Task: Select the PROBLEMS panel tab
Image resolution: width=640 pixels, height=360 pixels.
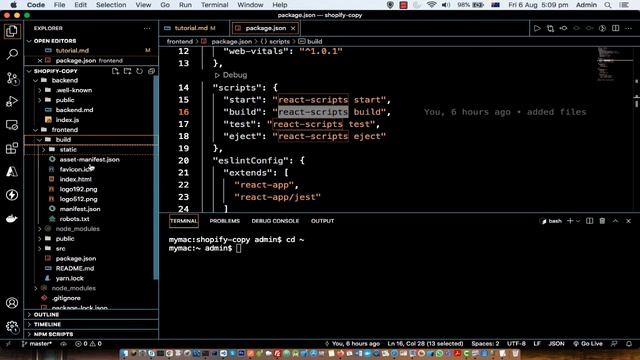Action: click(x=224, y=221)
